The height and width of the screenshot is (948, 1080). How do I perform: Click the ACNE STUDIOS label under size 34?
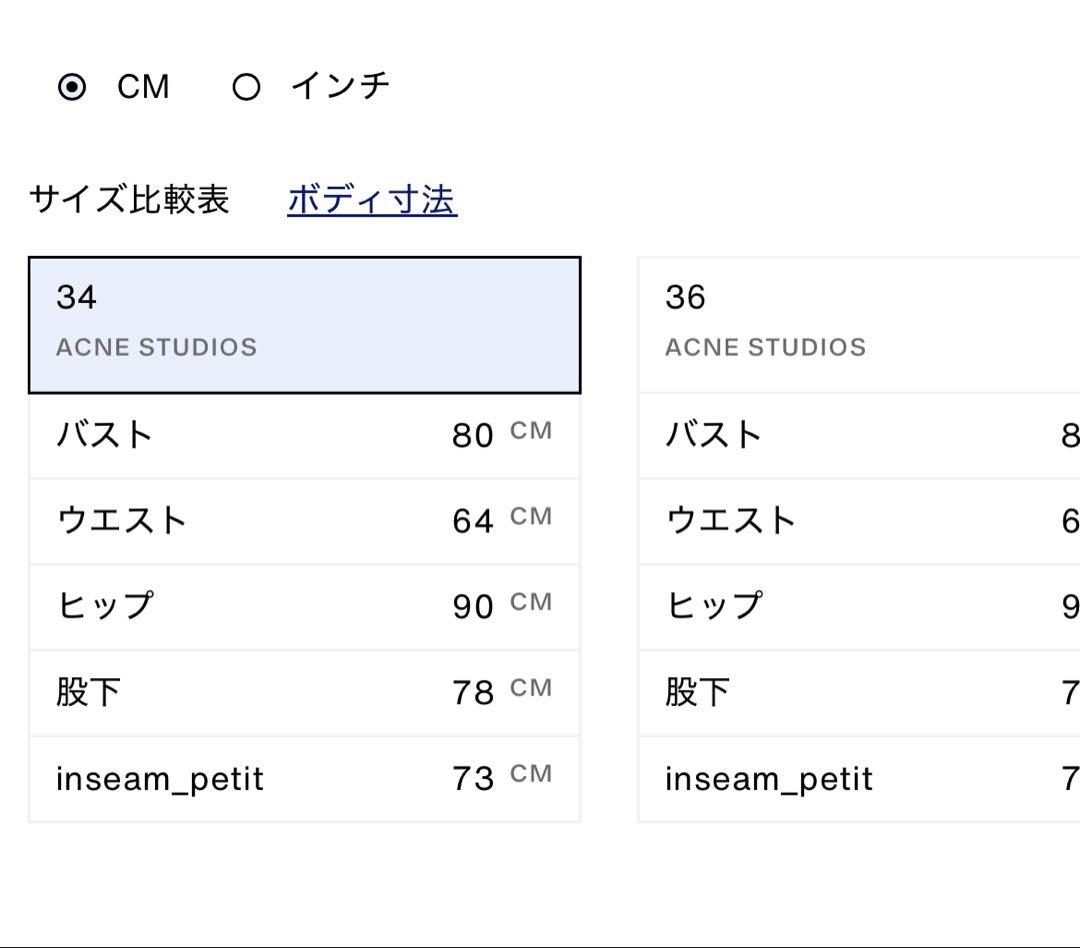155,348
